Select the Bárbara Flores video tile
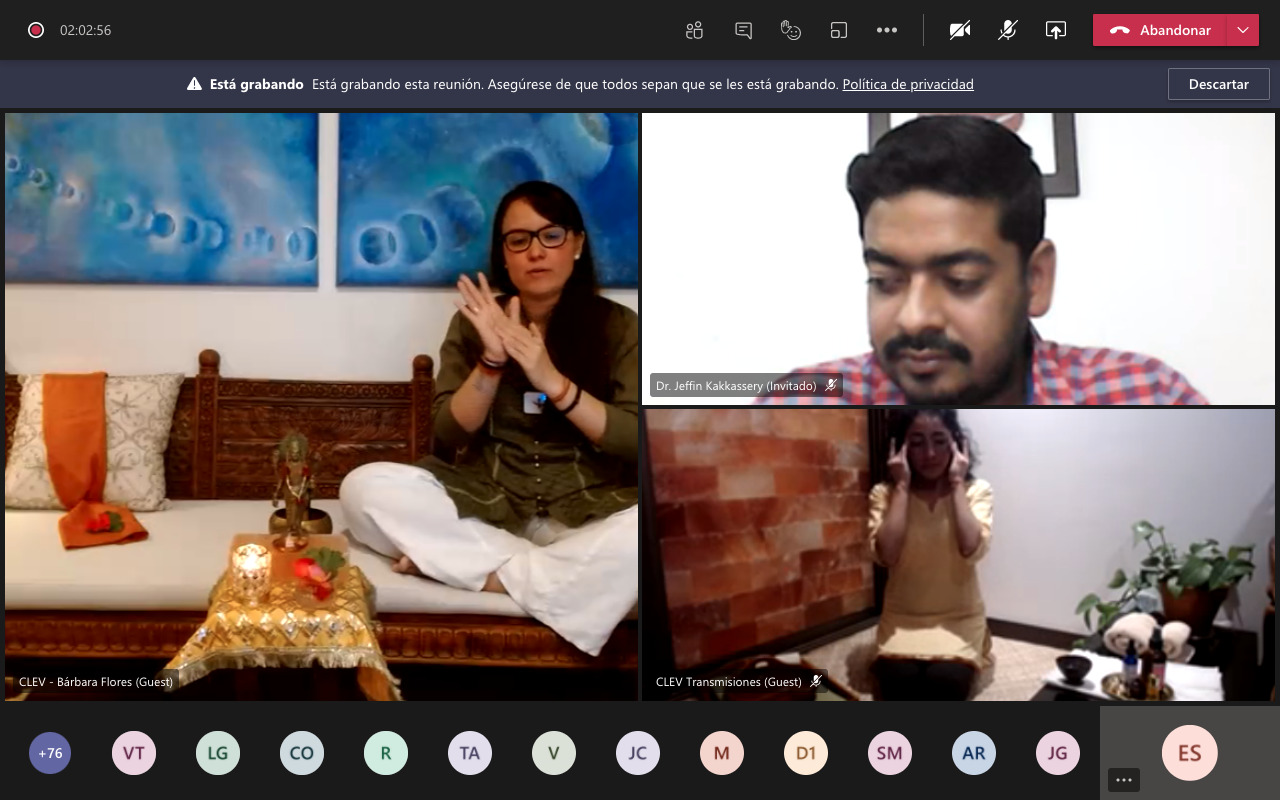This screenshot has height=800, width=1280. 321,405
